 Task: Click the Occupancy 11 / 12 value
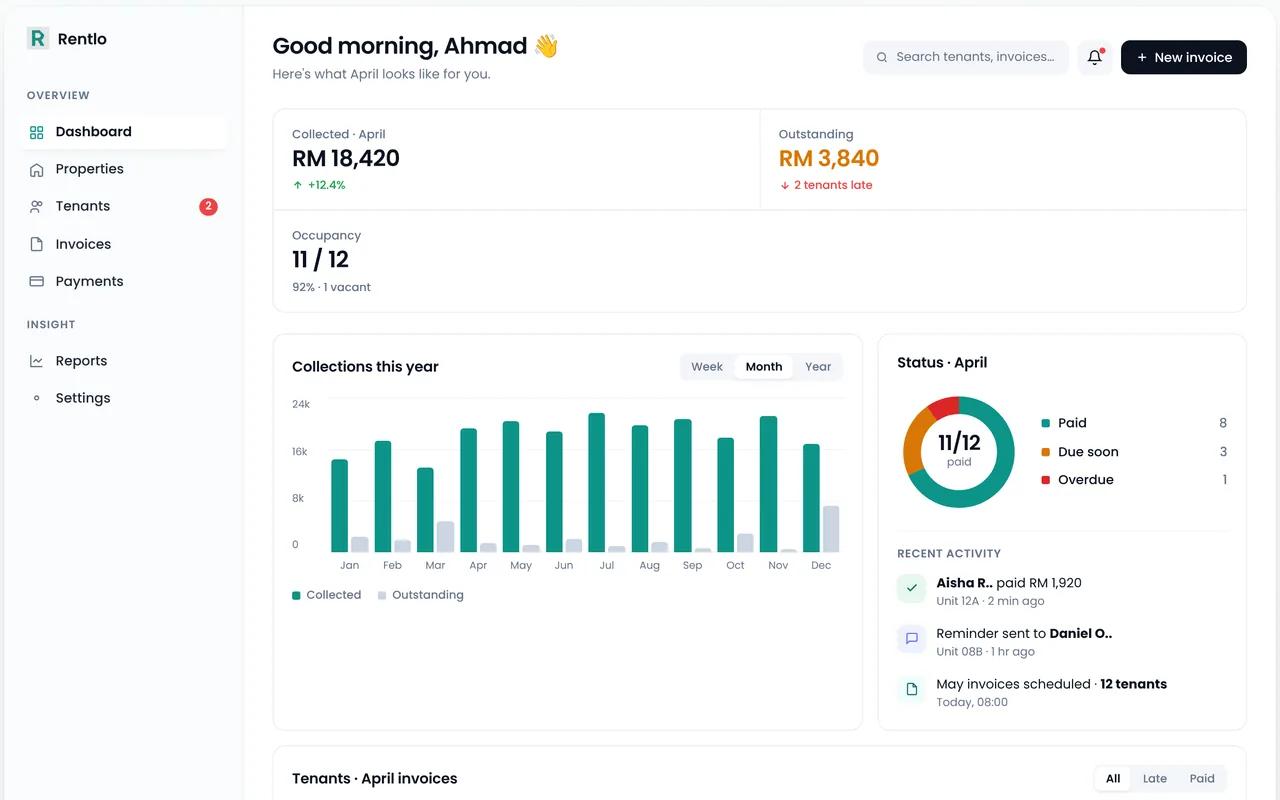click(320, 260)
